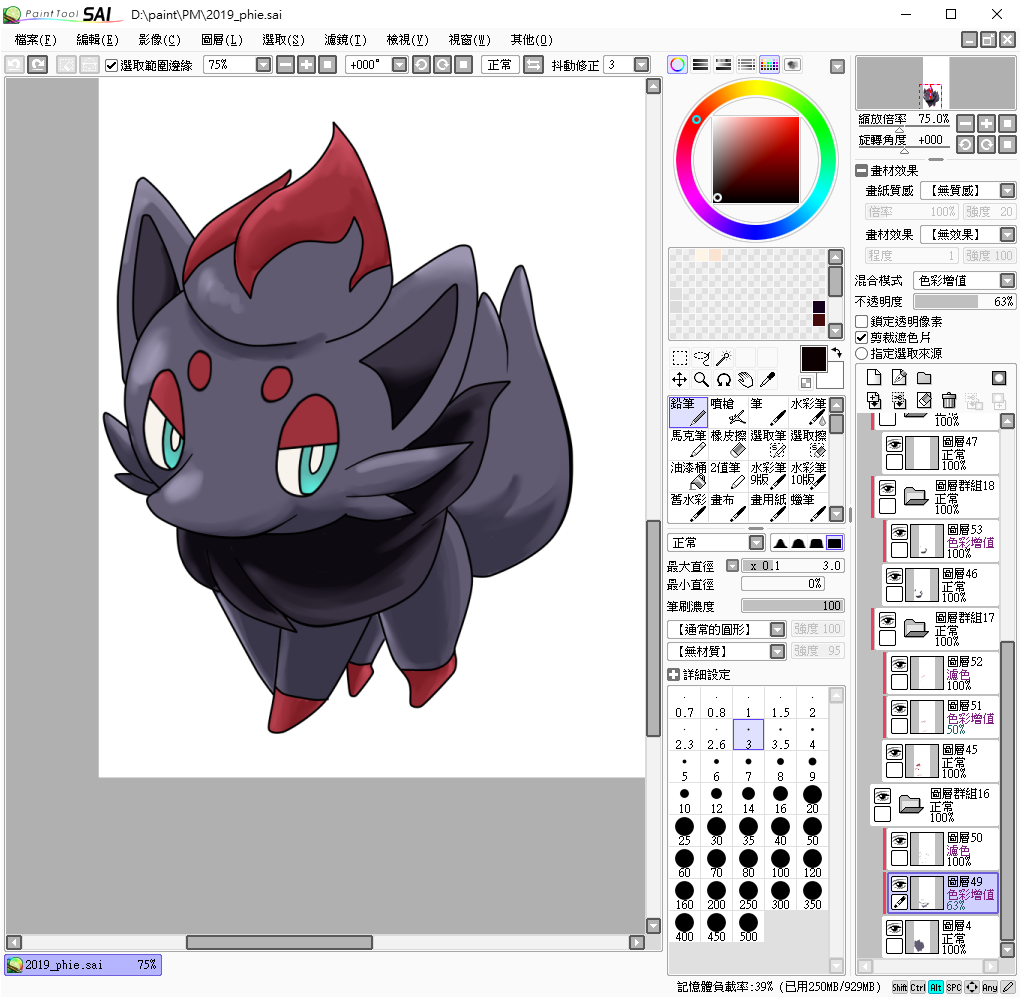Toggle the scratchpad panel icon
The width and height of the screenshot is (1021, 998).
(792, 64)
